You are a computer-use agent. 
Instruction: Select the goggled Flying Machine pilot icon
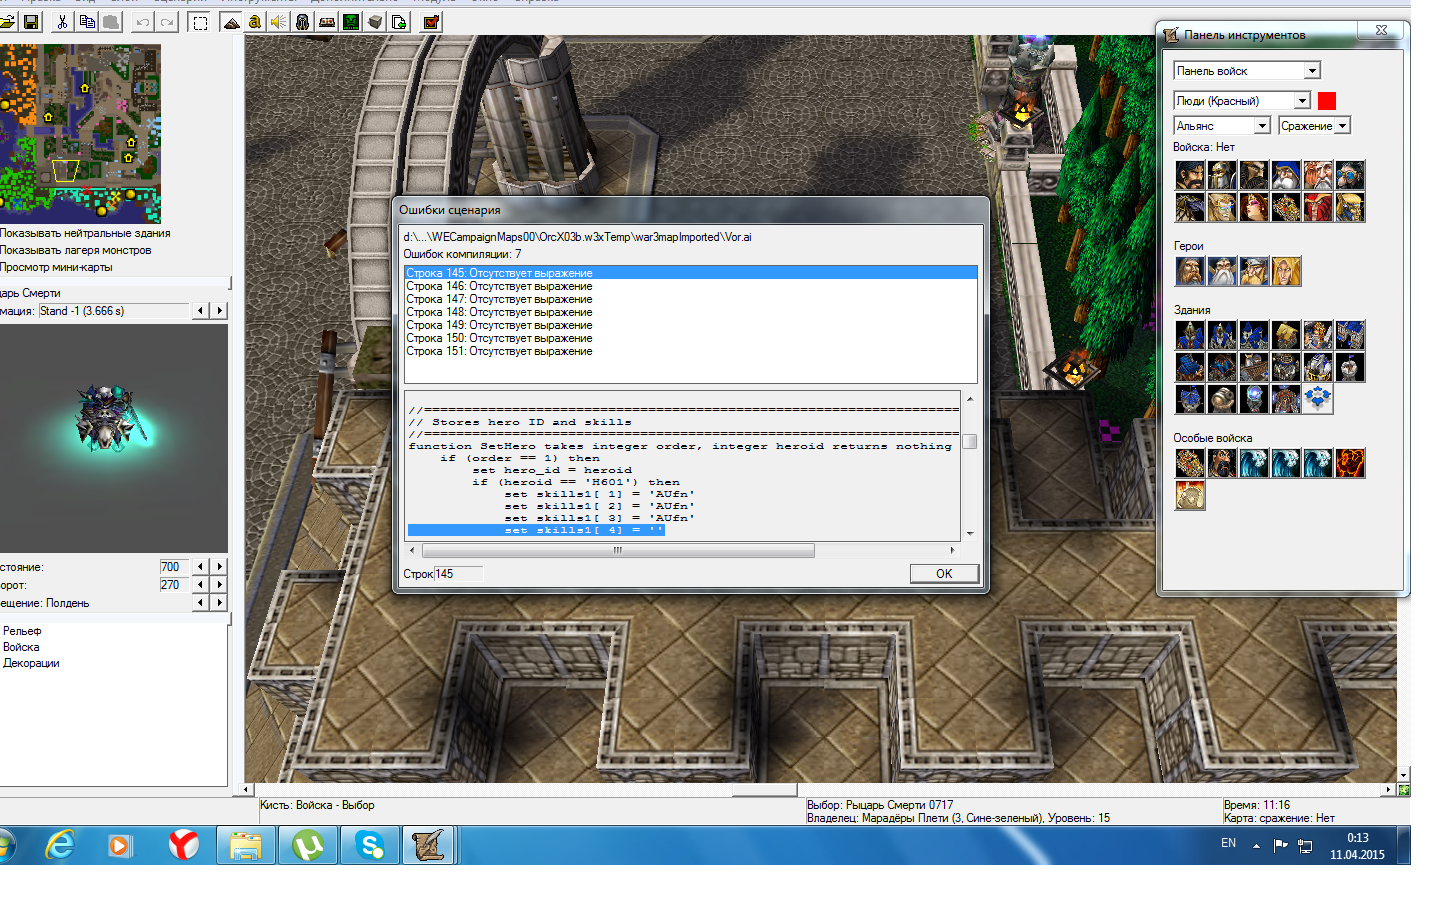click(1350, 175)
